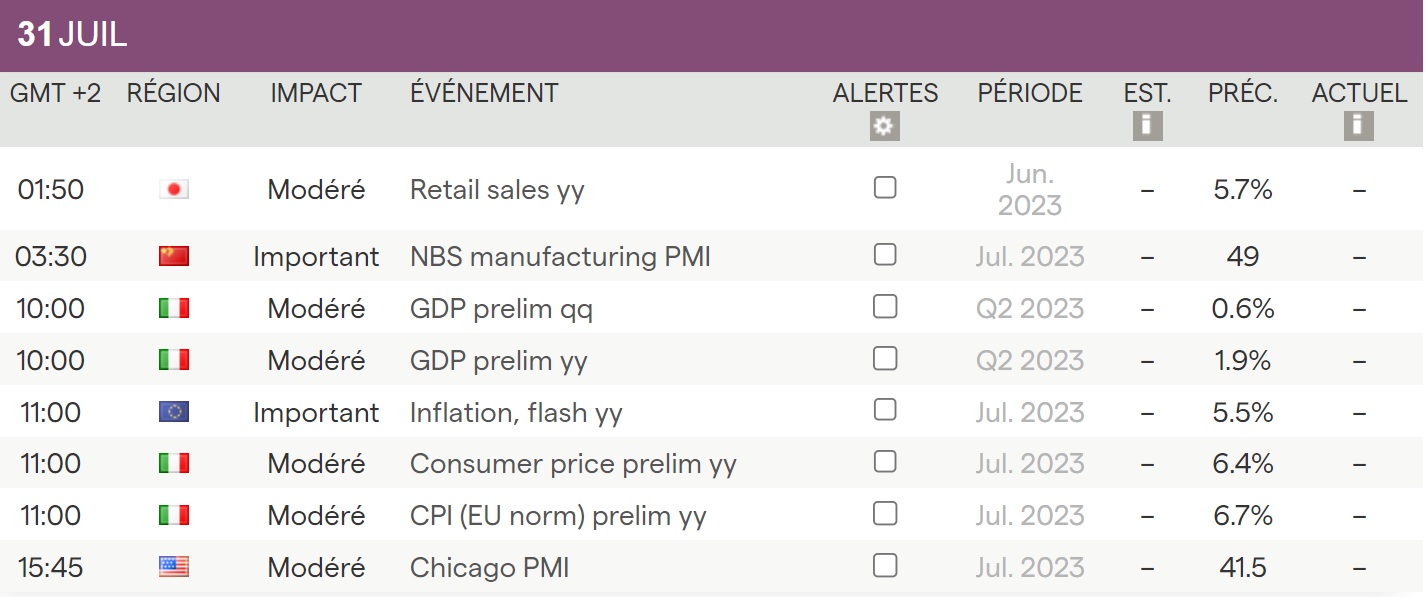Click Japan flag on Retail sales row
This screenshot has height=597, width=1426.
coord(174,189)
